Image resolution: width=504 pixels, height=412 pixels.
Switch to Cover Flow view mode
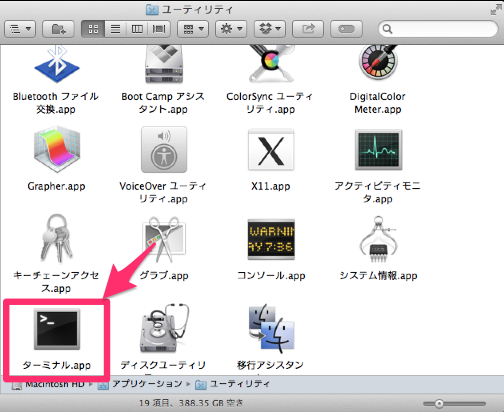click(x=159, y=29)
